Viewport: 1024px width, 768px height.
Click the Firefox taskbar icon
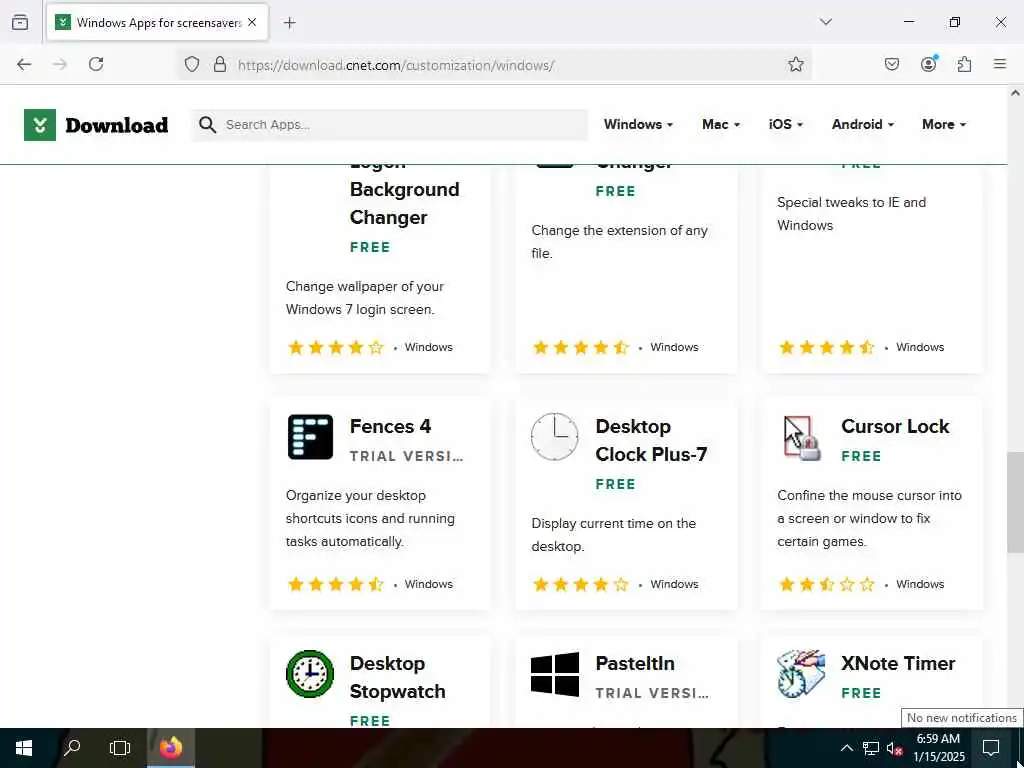coord(171,748)
